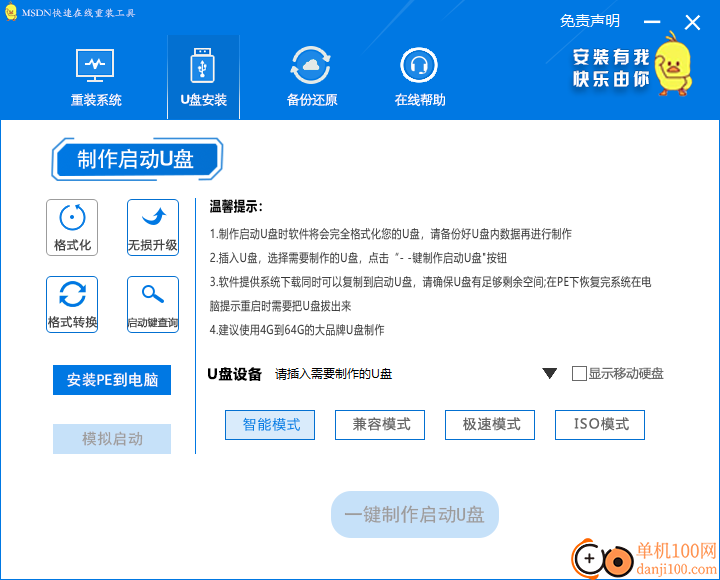Screen dimensions: 720x580
Task: Click the yellow duck mascot image
Action: pos(673,63)
